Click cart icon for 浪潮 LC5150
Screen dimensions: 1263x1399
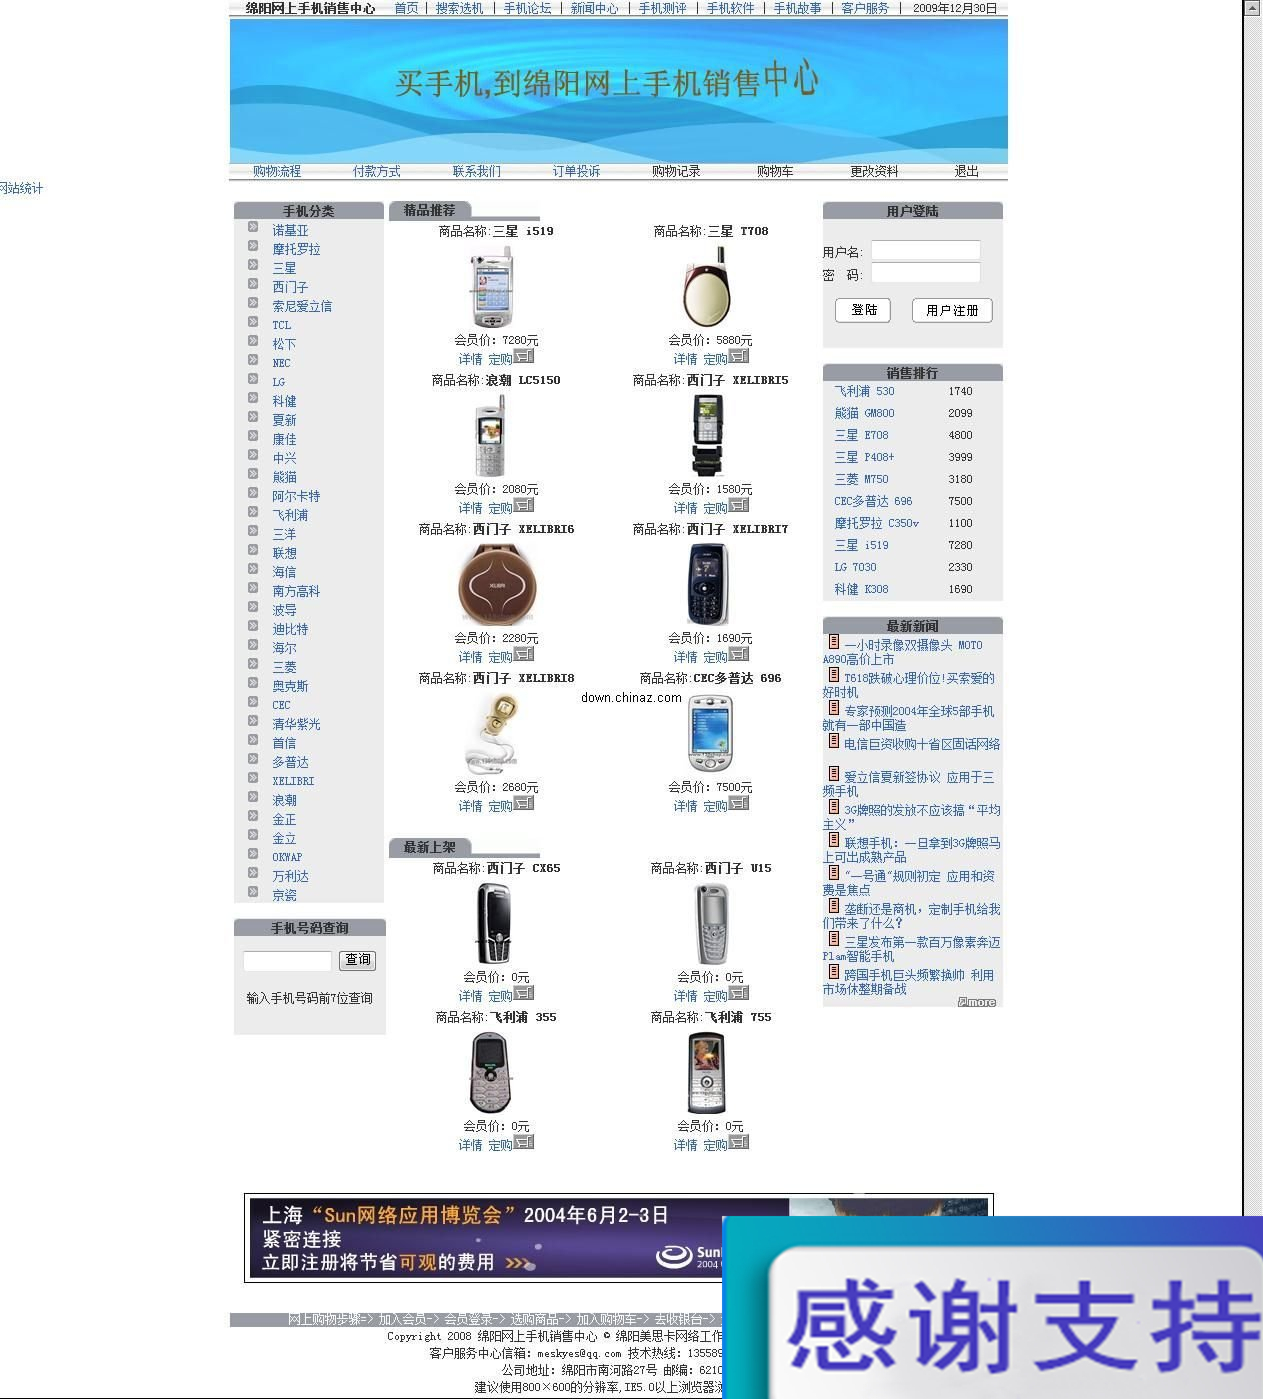(x=524, y=505)
